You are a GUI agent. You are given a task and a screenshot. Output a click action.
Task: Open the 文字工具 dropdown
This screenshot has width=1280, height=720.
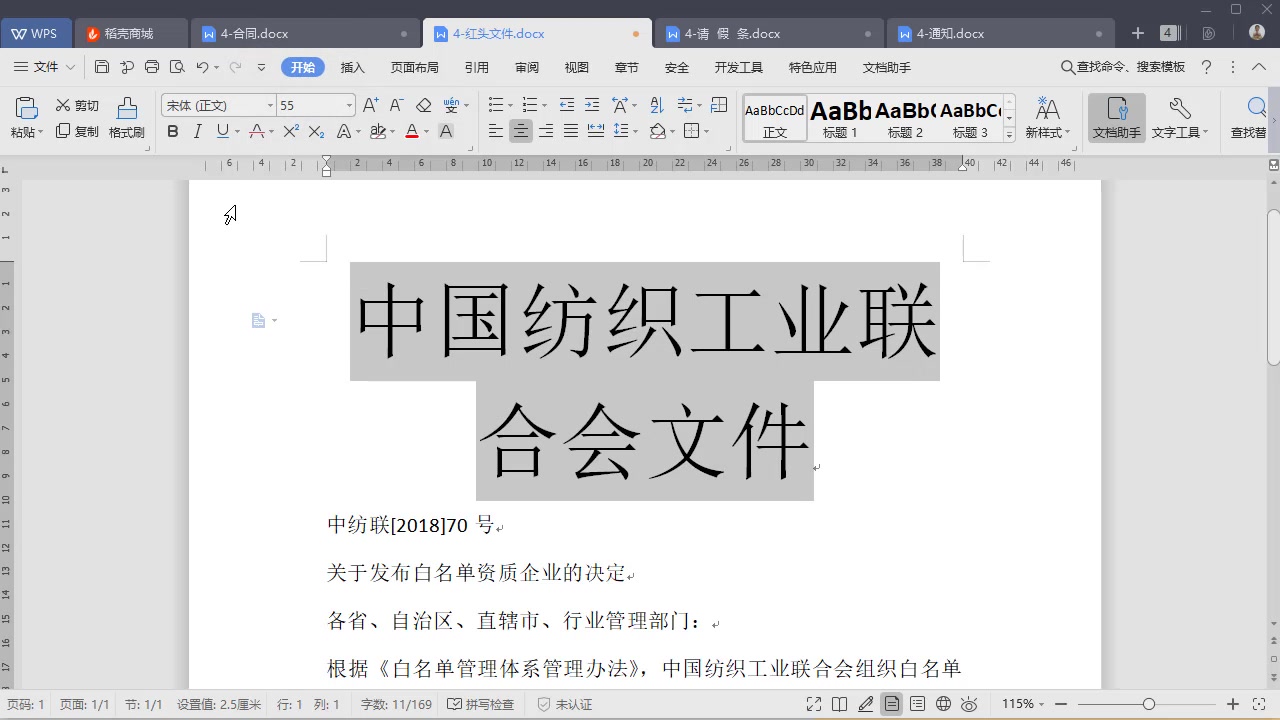1180,118
